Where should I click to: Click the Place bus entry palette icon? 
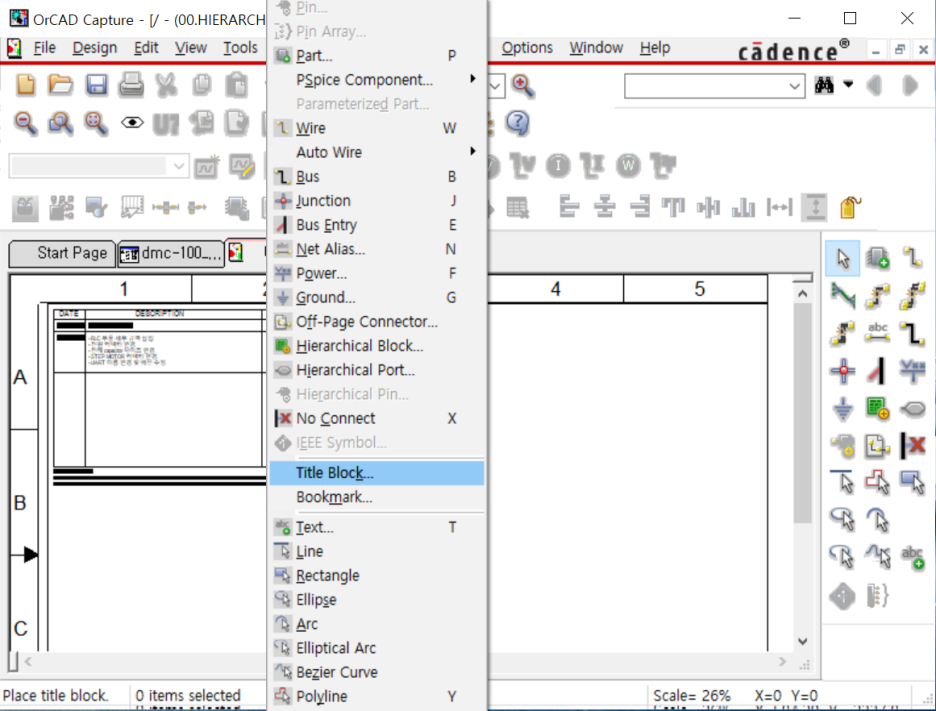pos(878,371)
